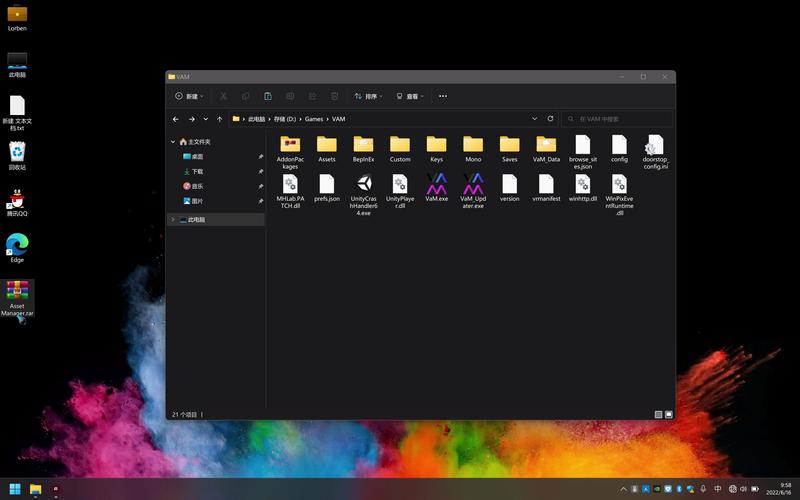800x500 pixels.
Task: Click the back navigation arrow
Action: pyautogui.click(x=176, y=119)
